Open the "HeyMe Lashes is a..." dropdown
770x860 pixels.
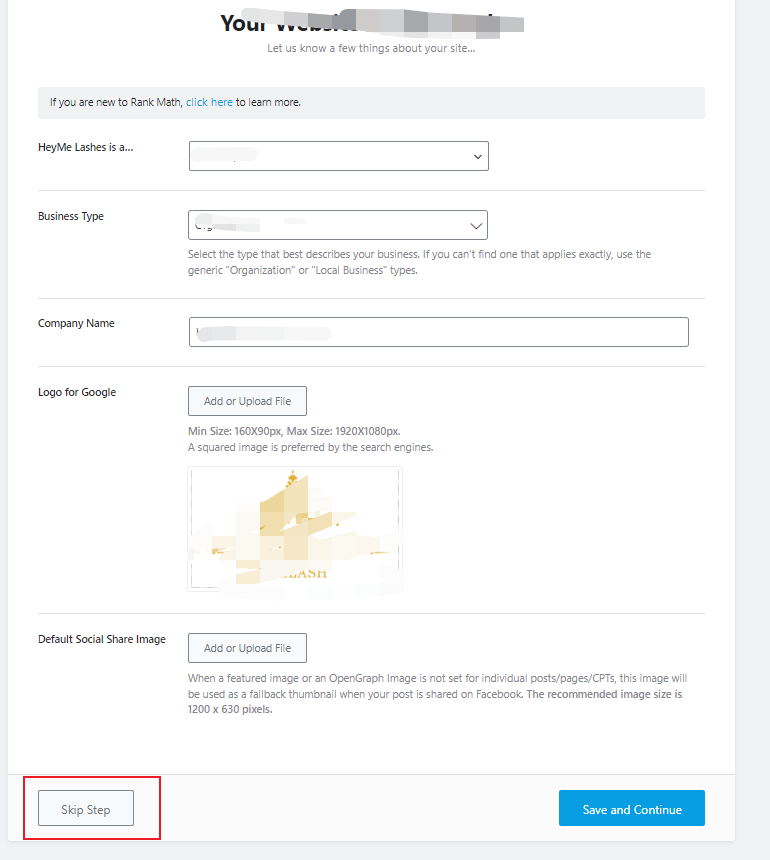pos(338,156)
